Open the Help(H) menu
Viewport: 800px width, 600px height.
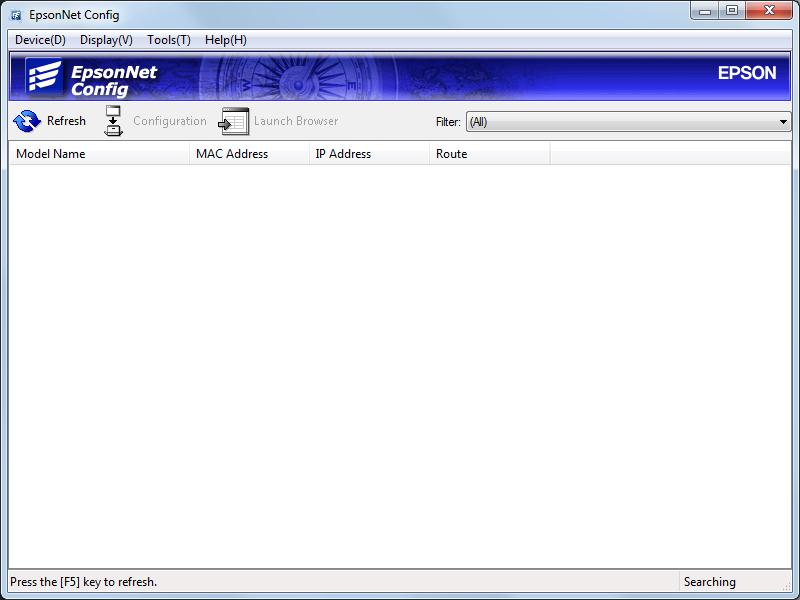(226, 40)
